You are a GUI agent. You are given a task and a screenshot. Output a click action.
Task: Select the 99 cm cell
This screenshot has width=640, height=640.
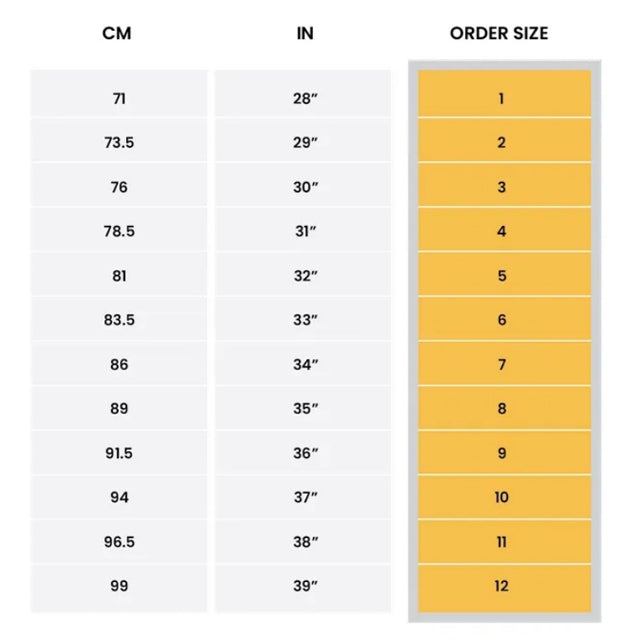pyautogui.click(x=119, y=587)
